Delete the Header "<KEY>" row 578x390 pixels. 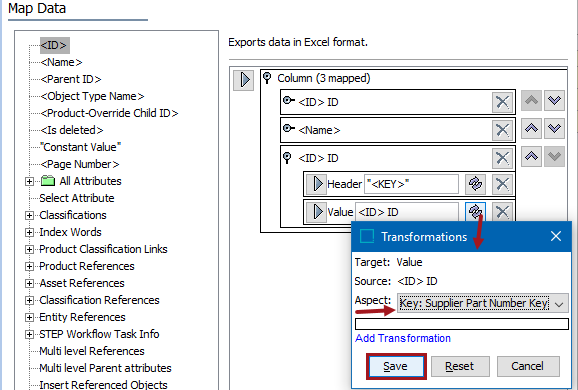502,184
